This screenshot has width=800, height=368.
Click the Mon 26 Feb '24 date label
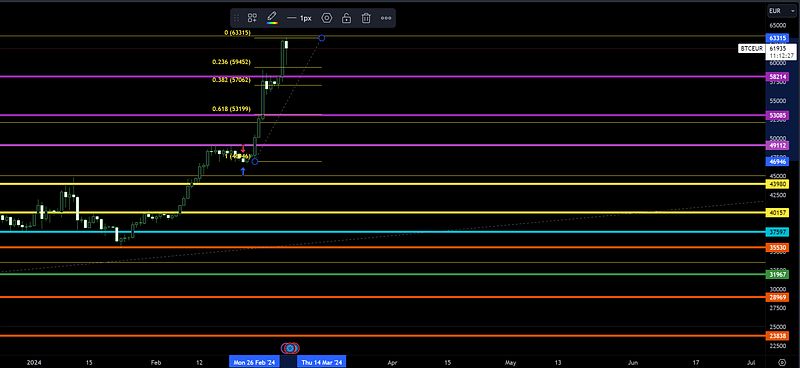point(255,362)
